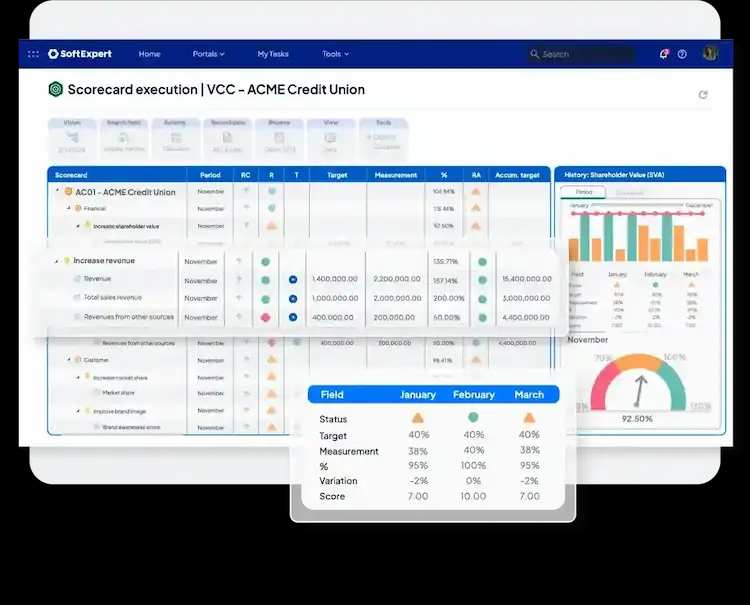Click red status icon for Revenues from other sources
The image size is (750, 605).
266,317
